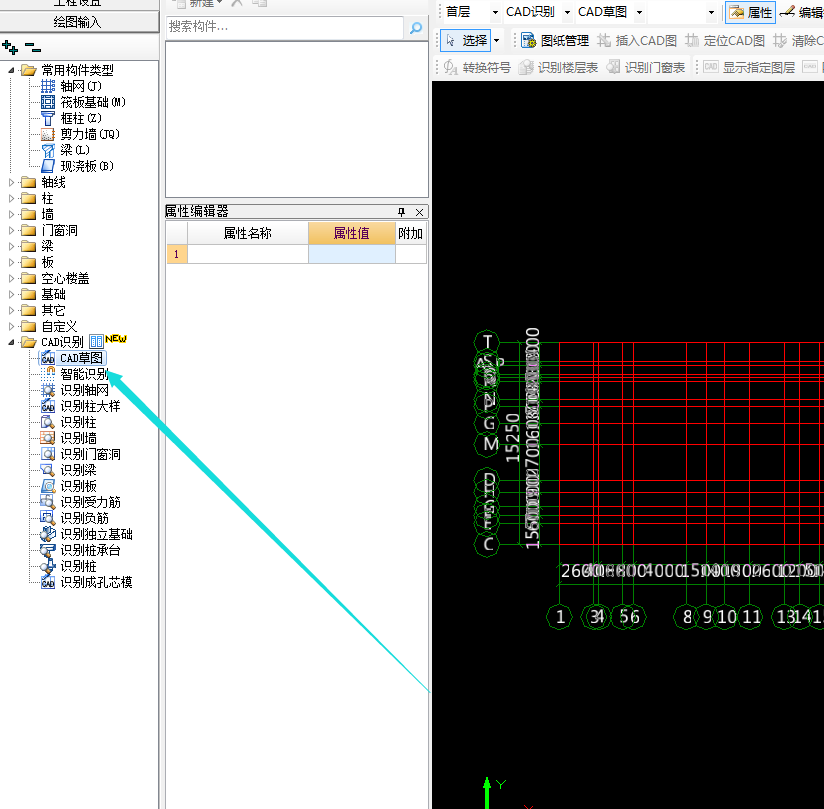Open 识别板 tool
Screen dimensions: 824x809
pos(69,486)
